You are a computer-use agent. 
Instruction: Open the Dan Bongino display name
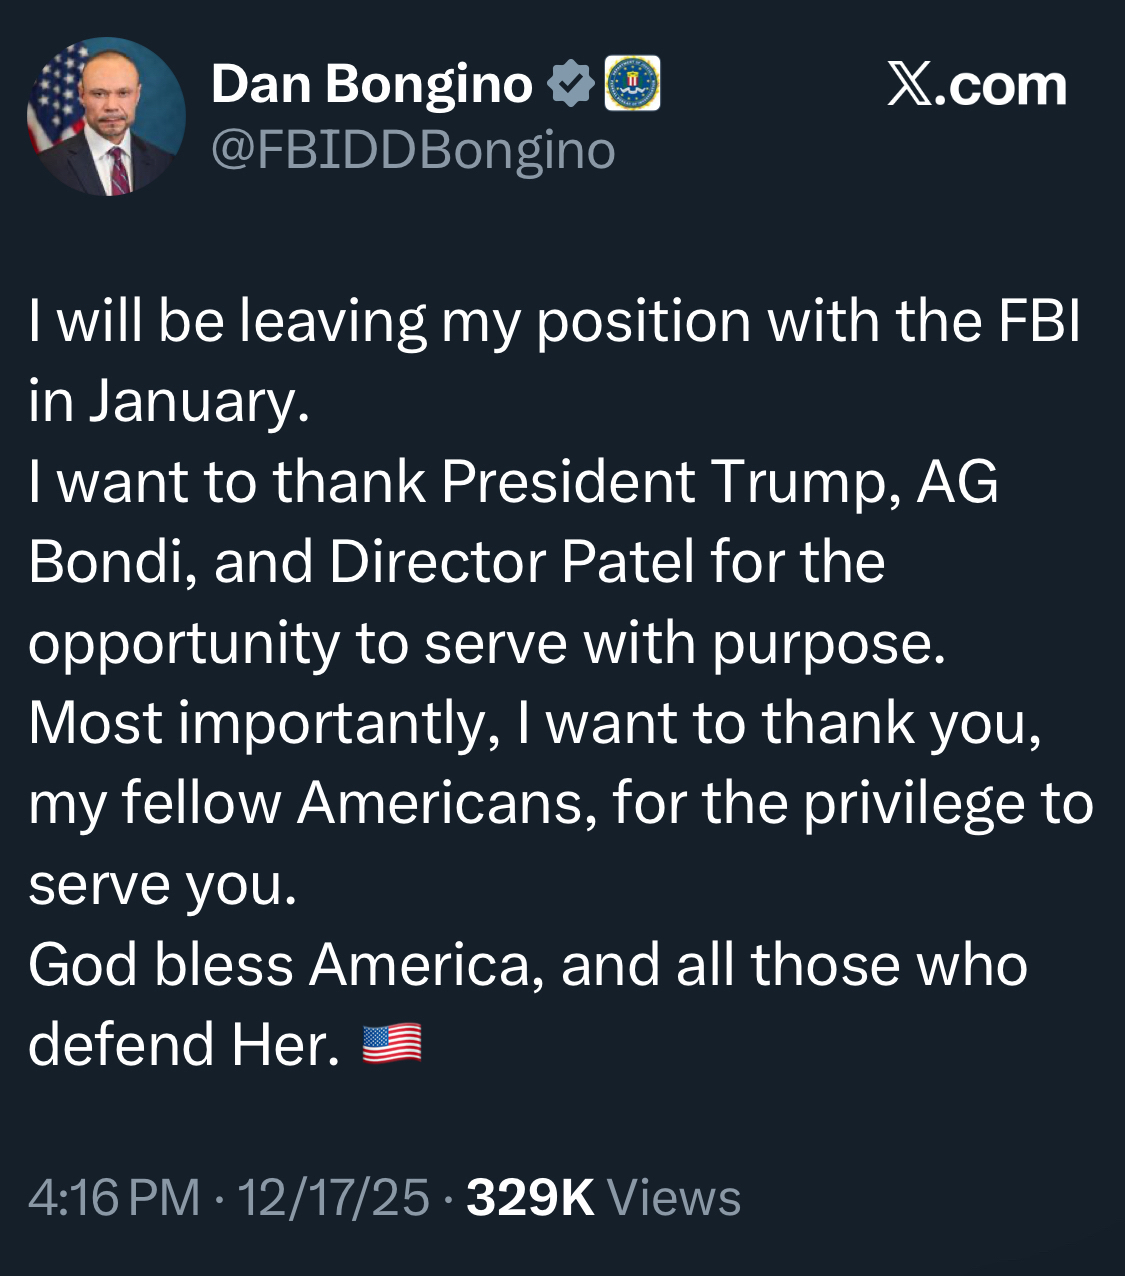[x=371, y=84]
